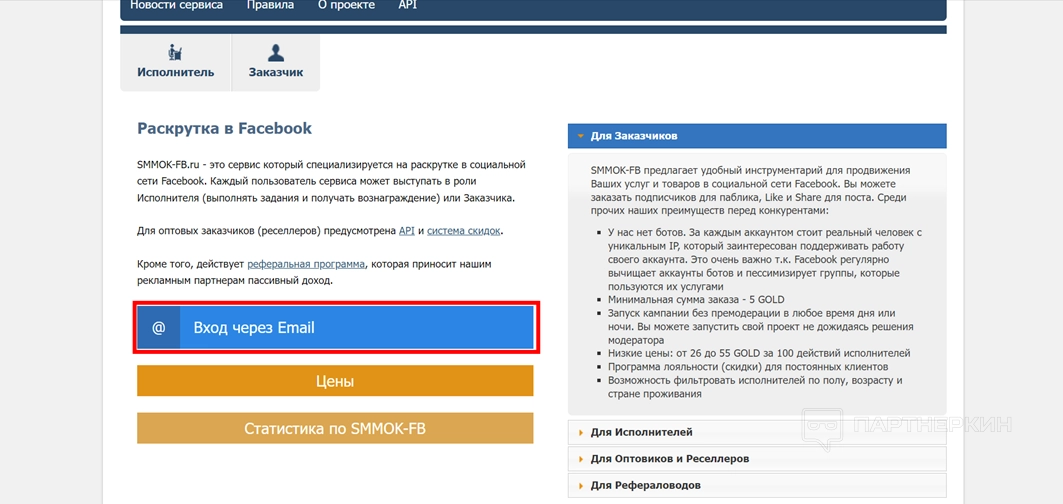The width and height of the screenshot is (1063, 504).
Task: Open the О проекте menu item
Action: click(x=346, y=5)
